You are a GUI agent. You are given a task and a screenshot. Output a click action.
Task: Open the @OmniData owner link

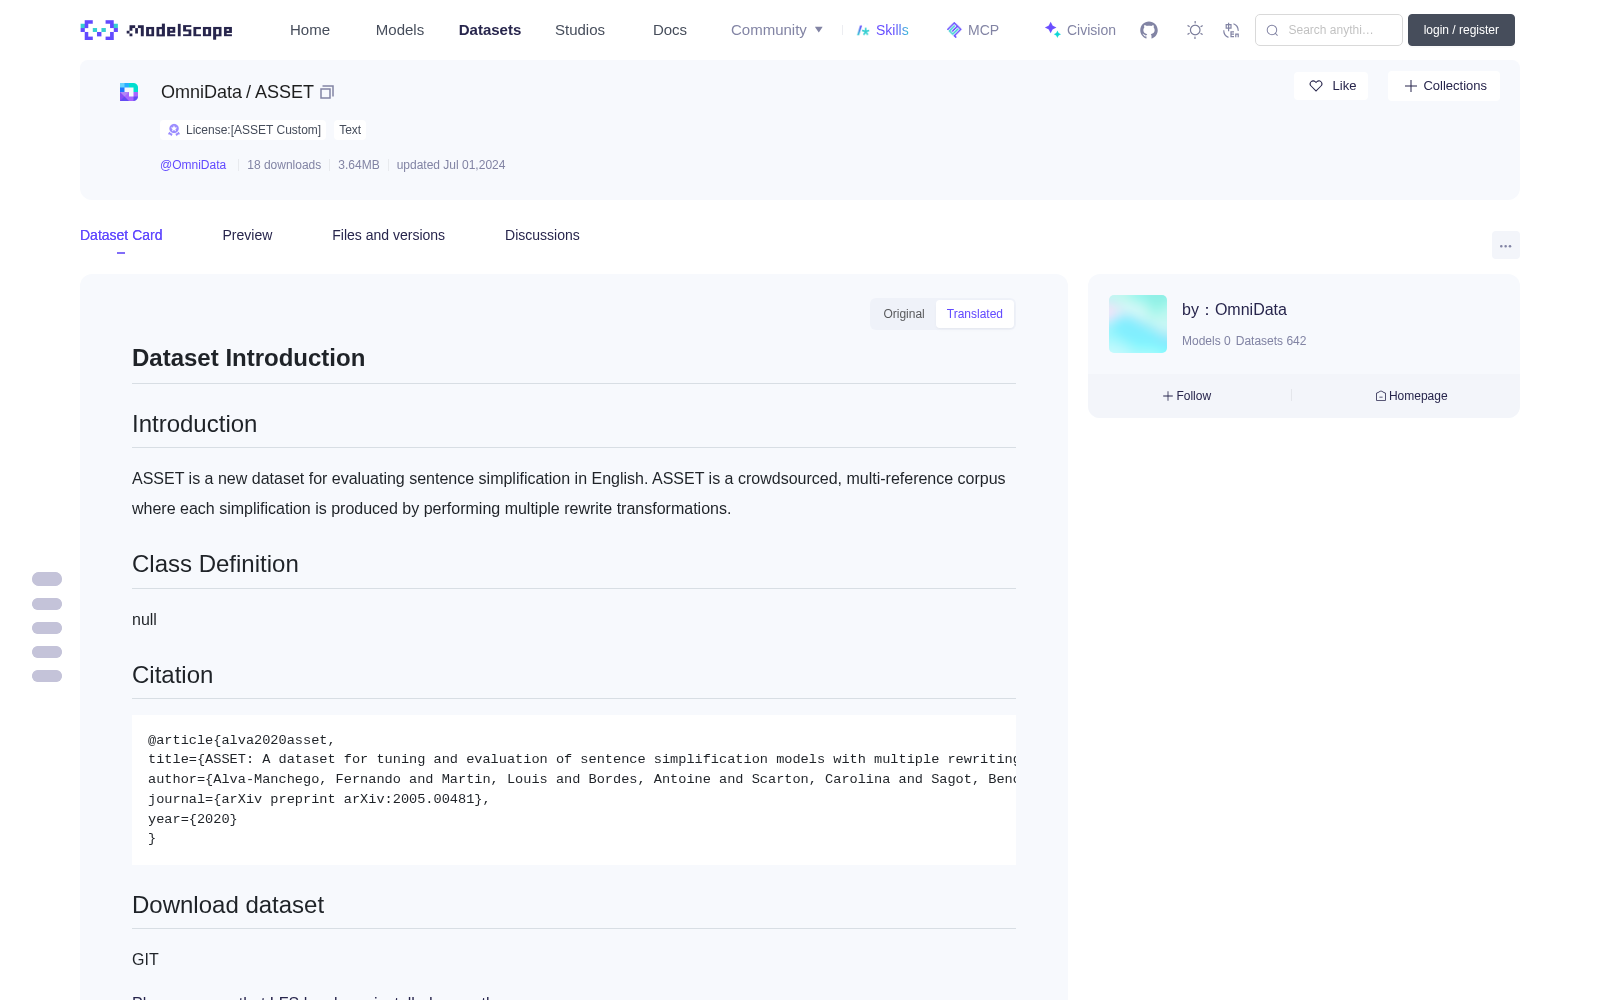pyautogui.click(x=193, y=165)
